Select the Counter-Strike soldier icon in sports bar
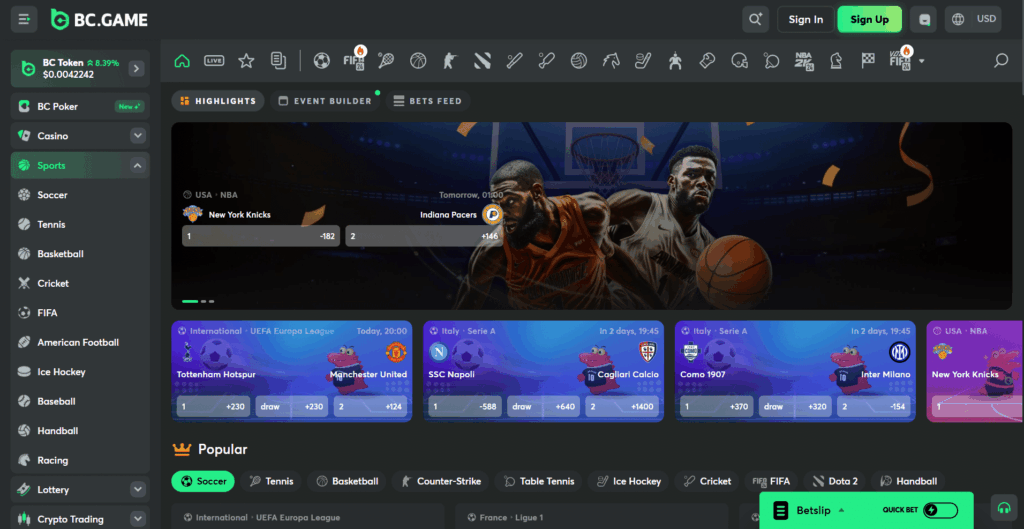Screen dimensions: 1024x529 450,61
